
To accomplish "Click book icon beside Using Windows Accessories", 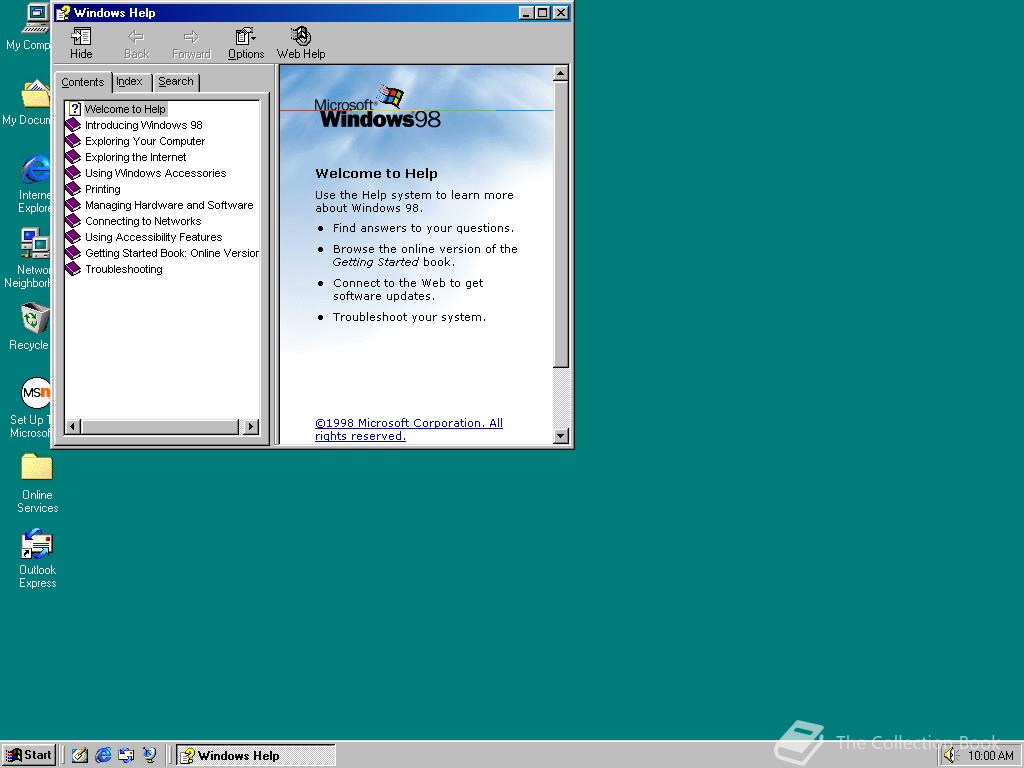I will coord(73,173).
